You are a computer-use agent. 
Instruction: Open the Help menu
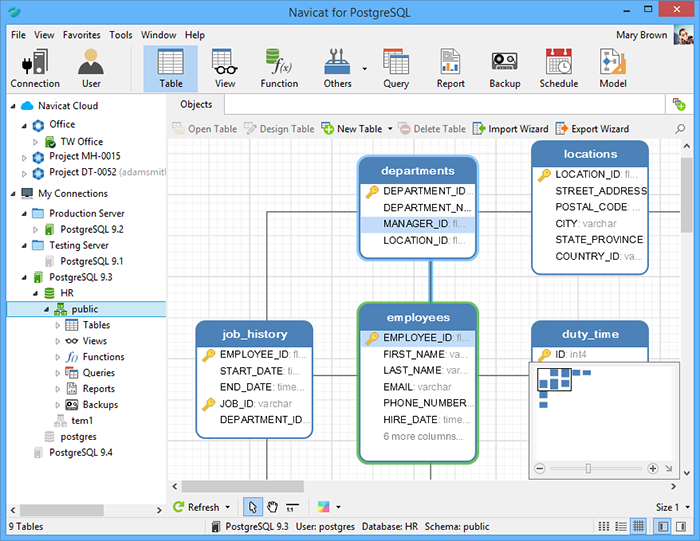(195, 35)
